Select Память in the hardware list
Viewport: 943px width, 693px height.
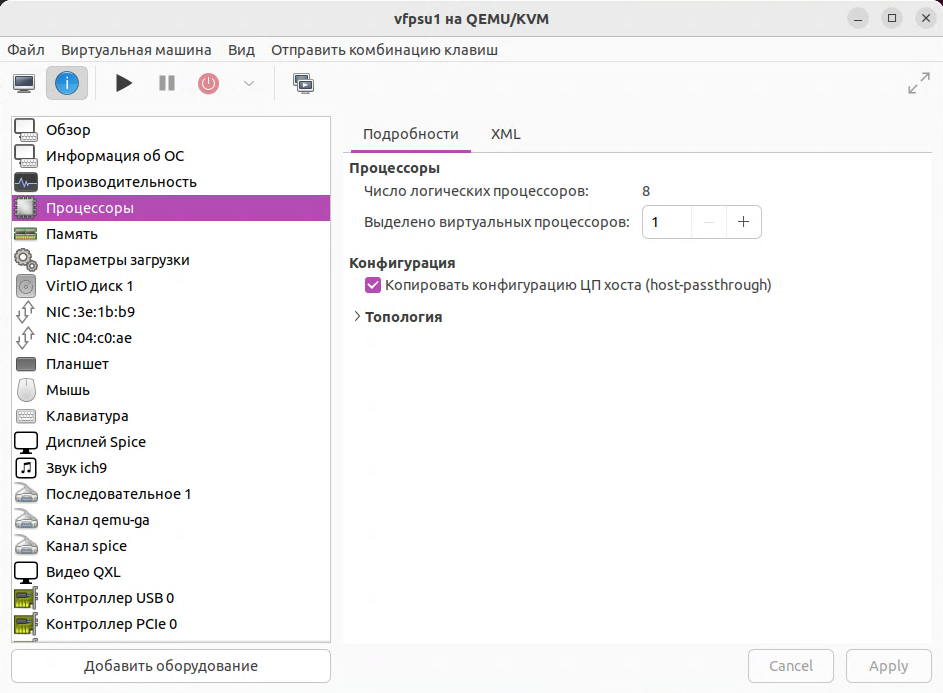point(72,234)
